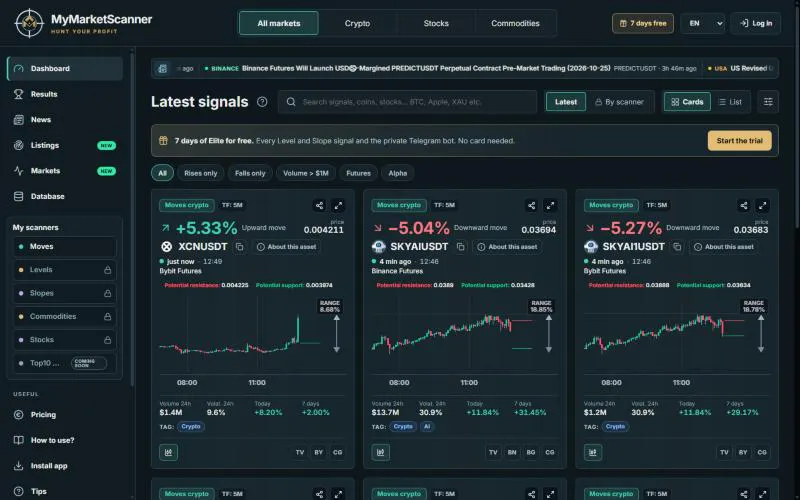Expand the SKYAIUSDT card to fullscreen
The width and height of the screenshot is (800, 500).
pos(551,206)
